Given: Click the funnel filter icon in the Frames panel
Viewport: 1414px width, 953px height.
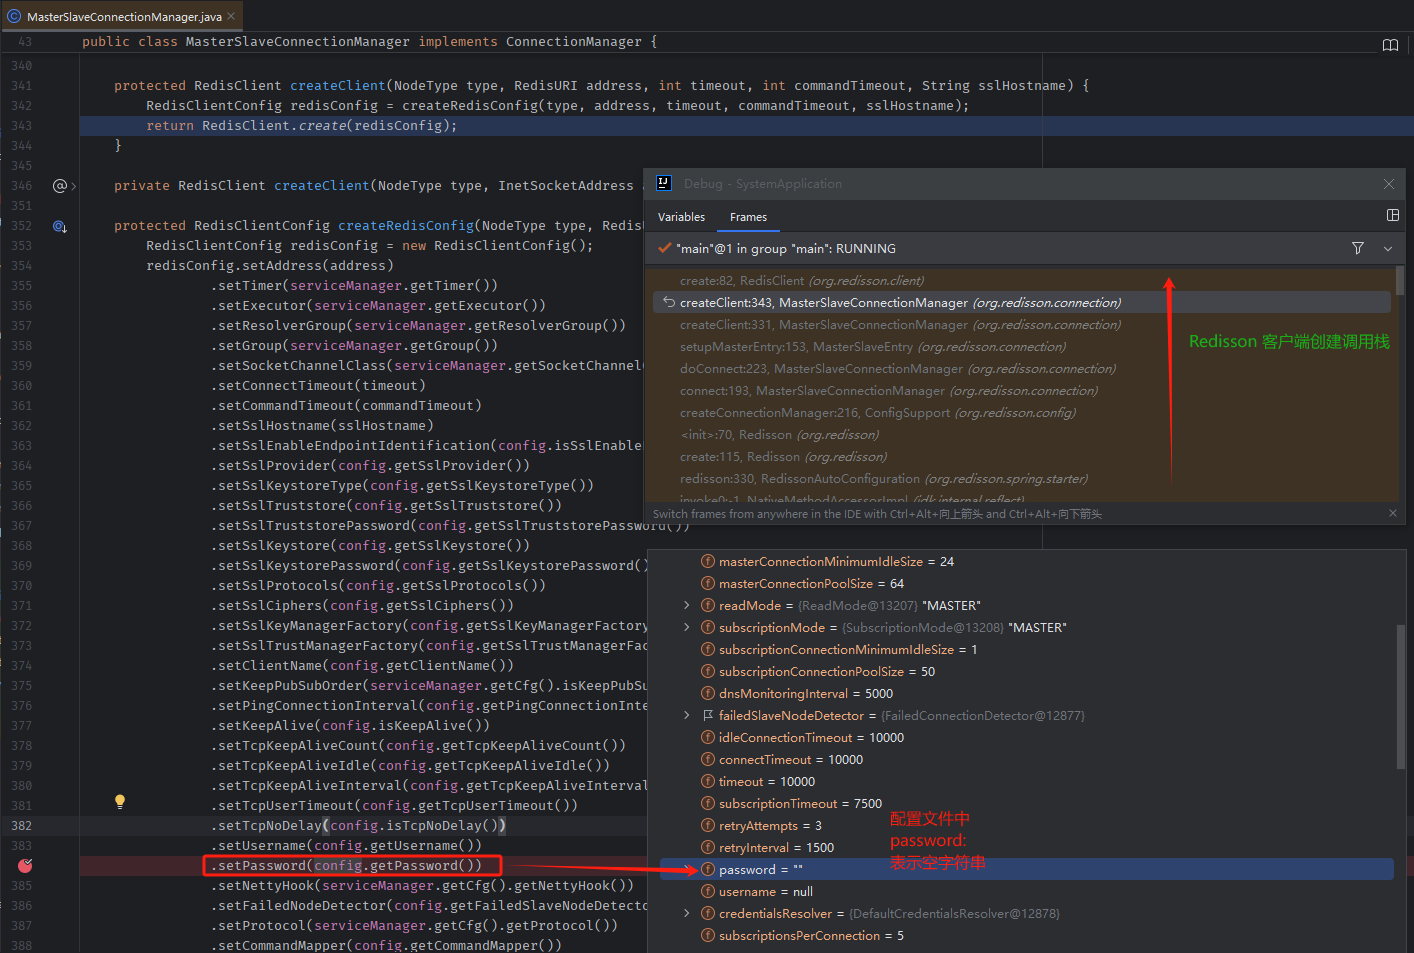Looking at the screenshot, I should pos(1357,248).
